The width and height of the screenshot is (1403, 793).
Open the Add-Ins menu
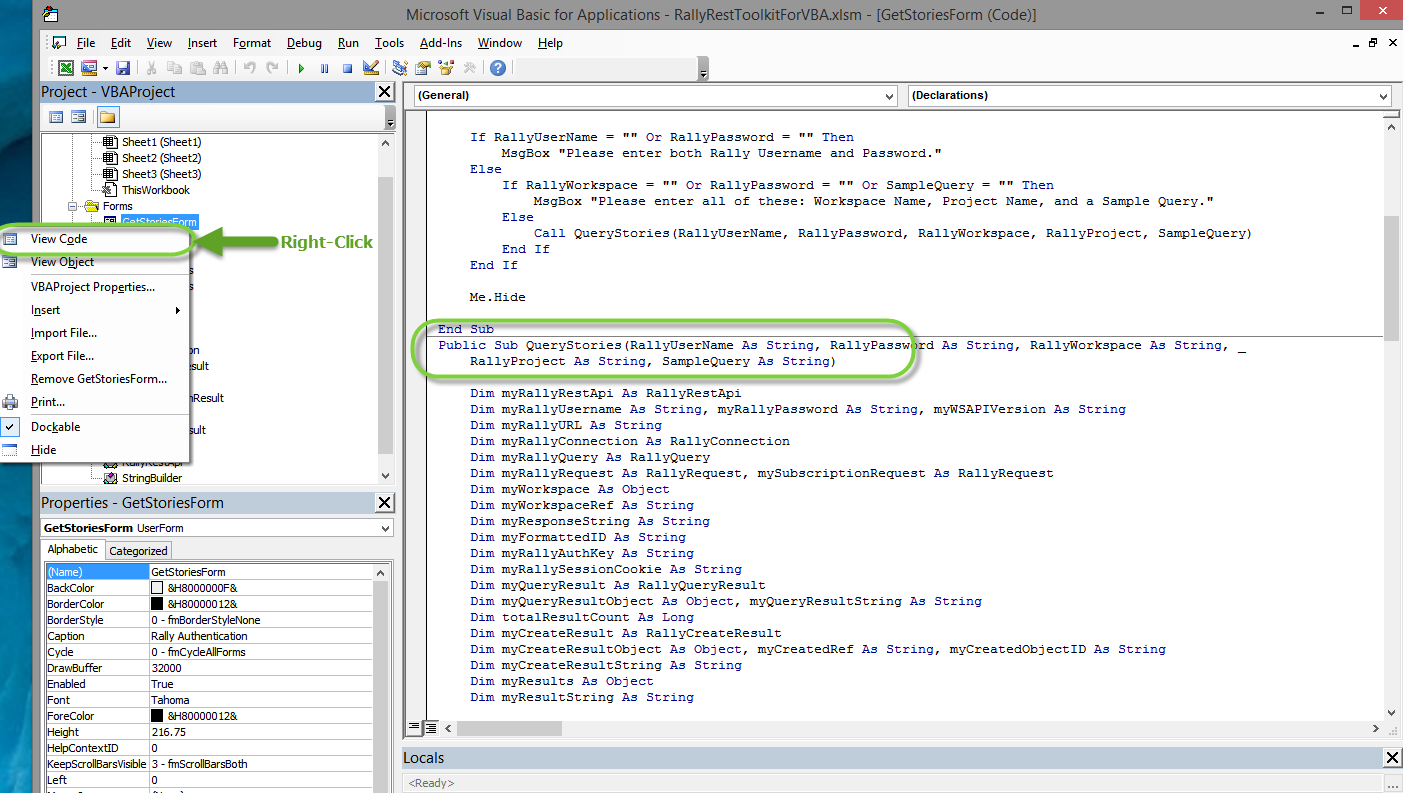[x=441, y=43]
